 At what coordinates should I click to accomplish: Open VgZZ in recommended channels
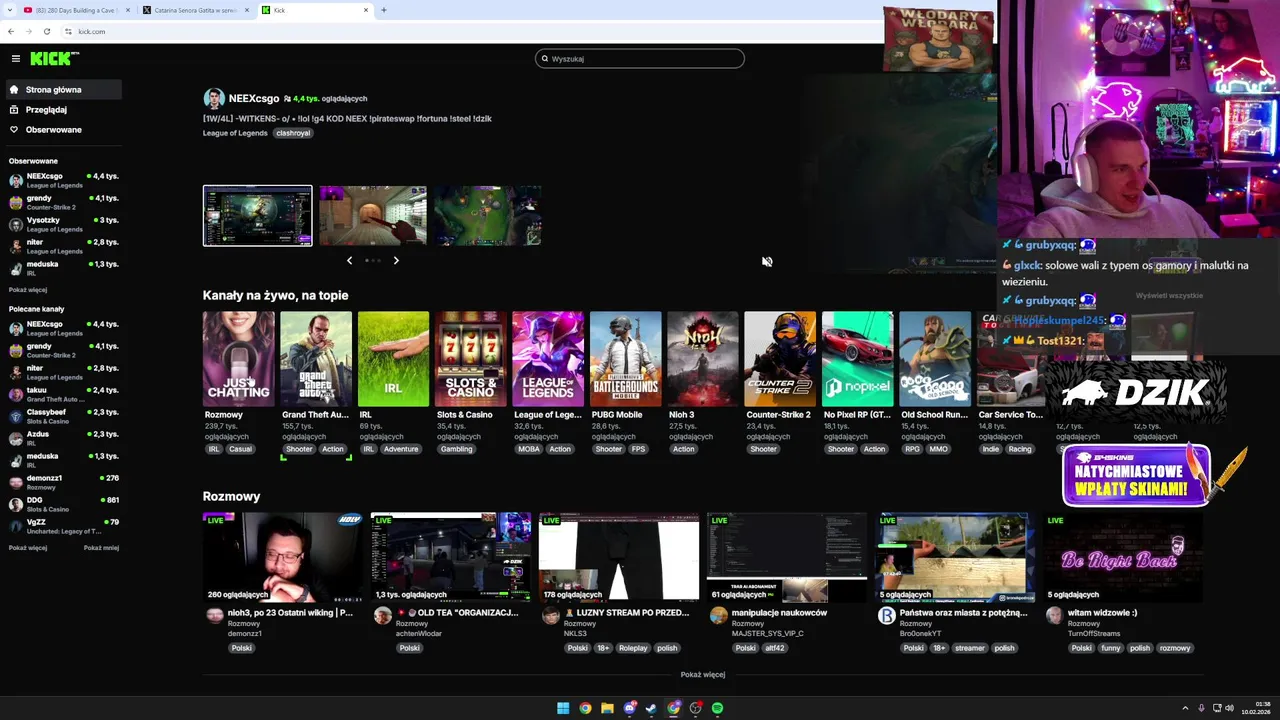[63, 526]
